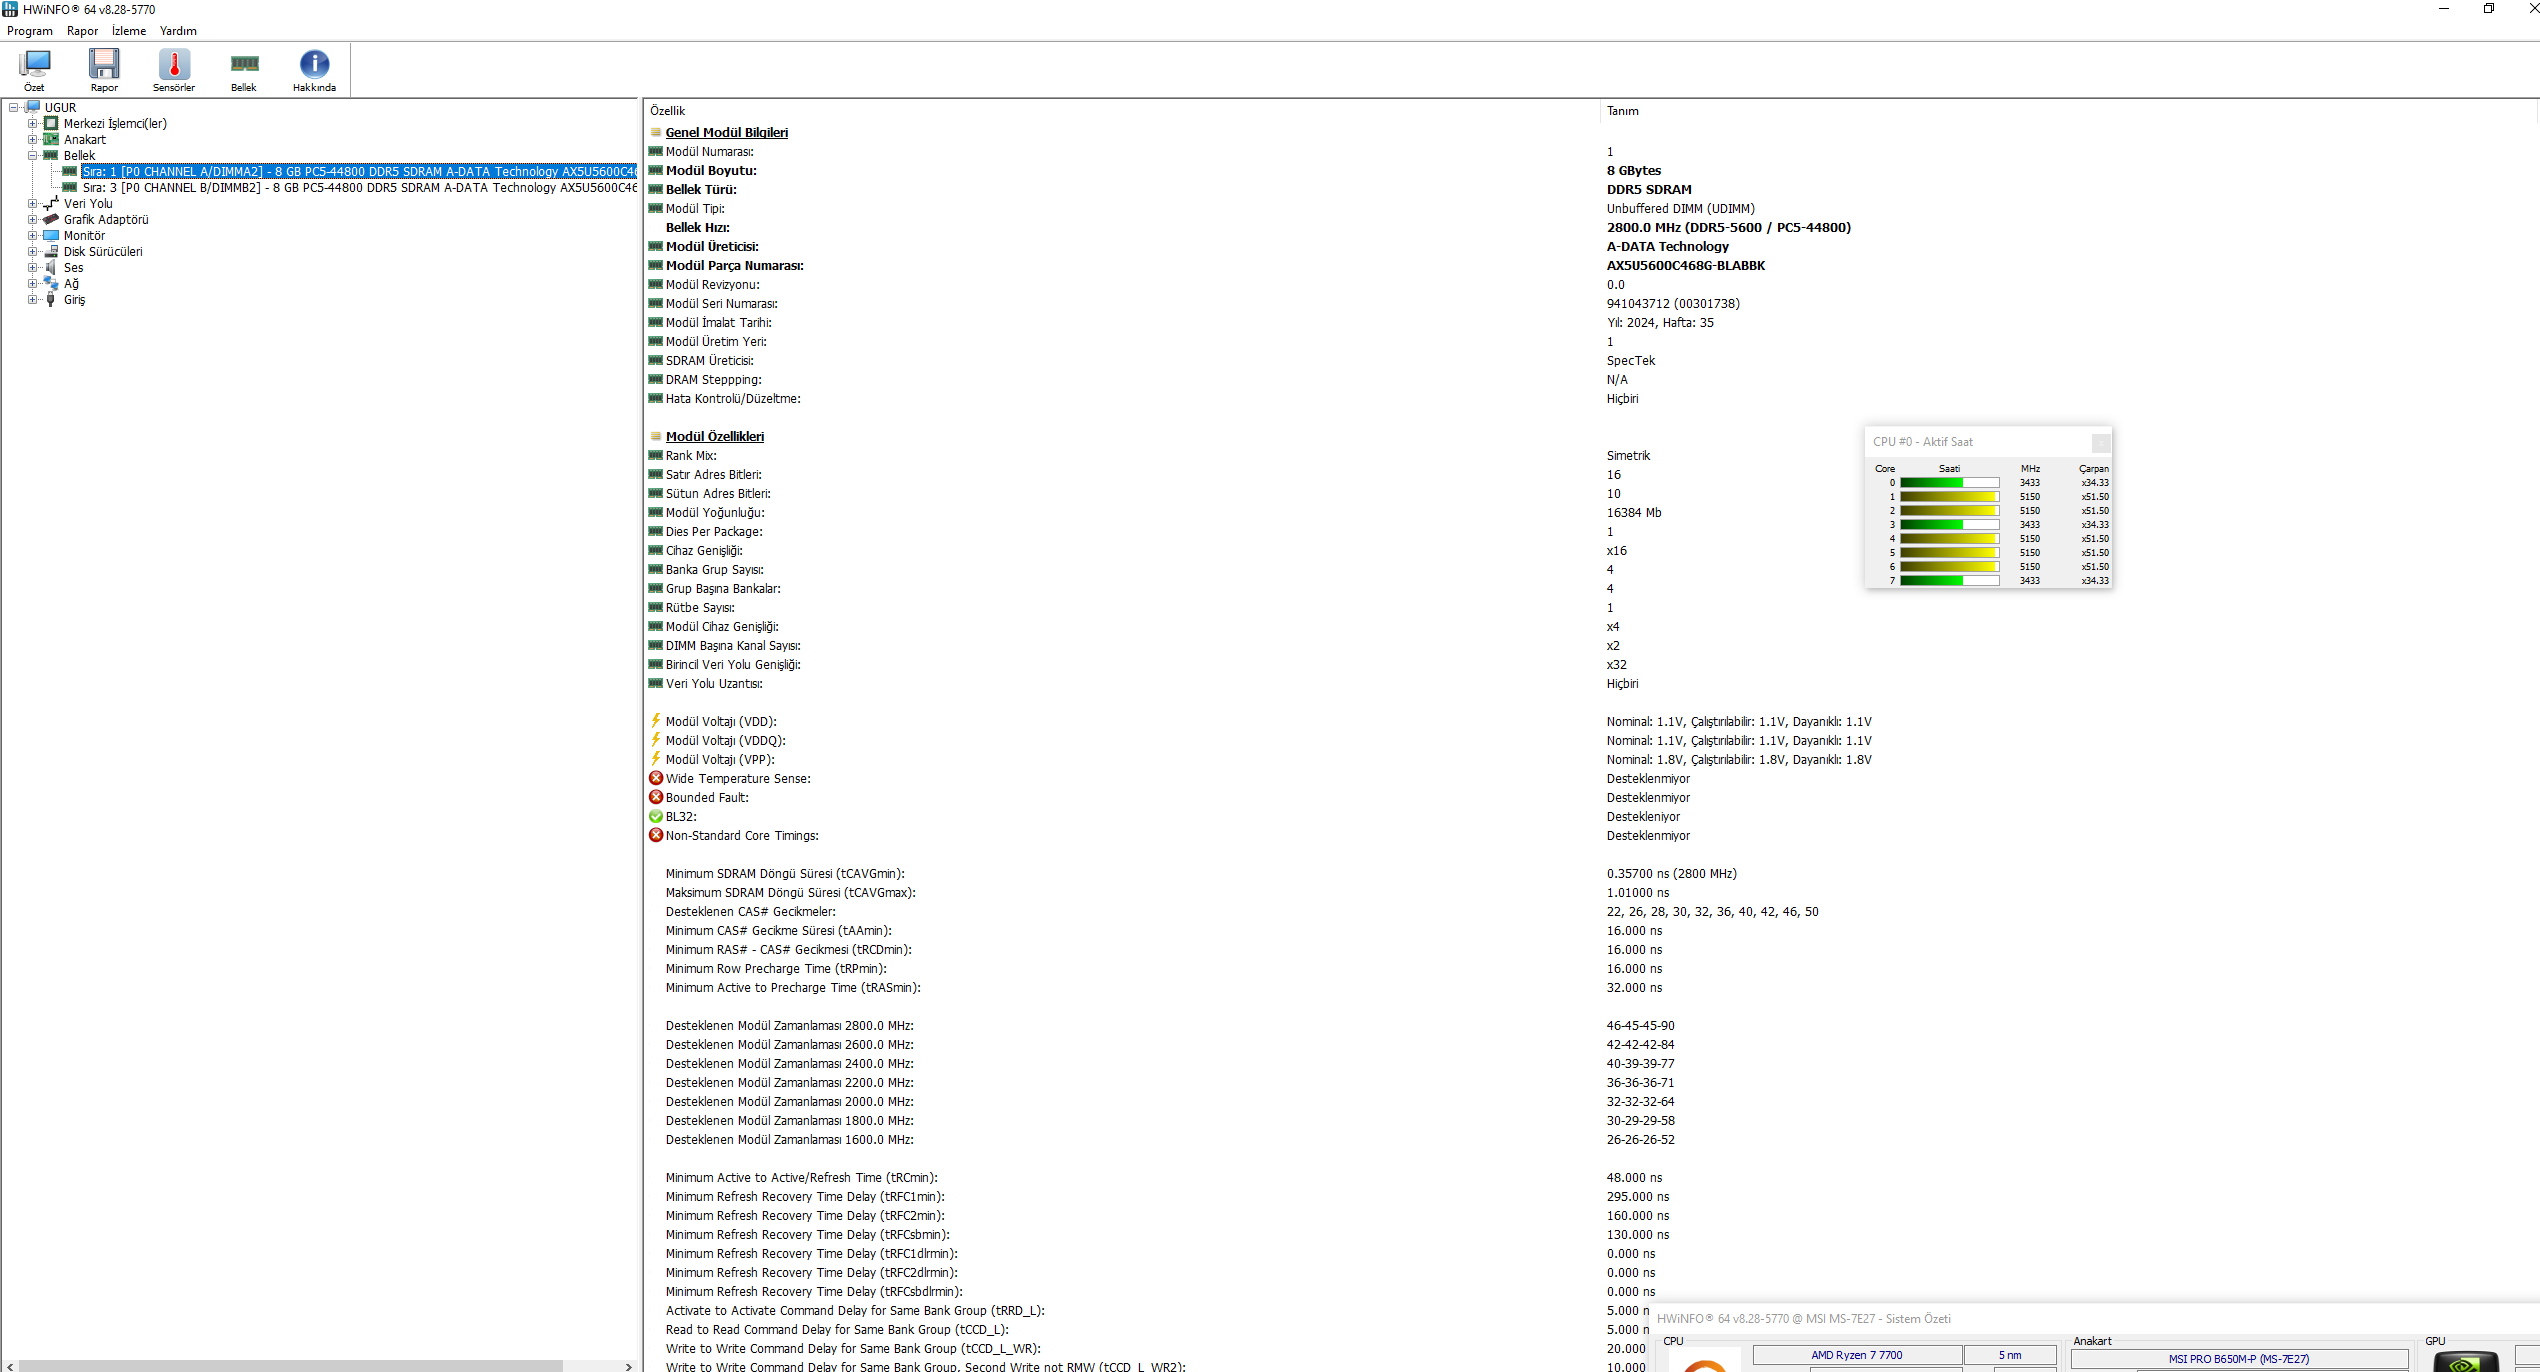
Task: Click the tree scrollbar right arrow
Action: click(x=628, y=1365)
